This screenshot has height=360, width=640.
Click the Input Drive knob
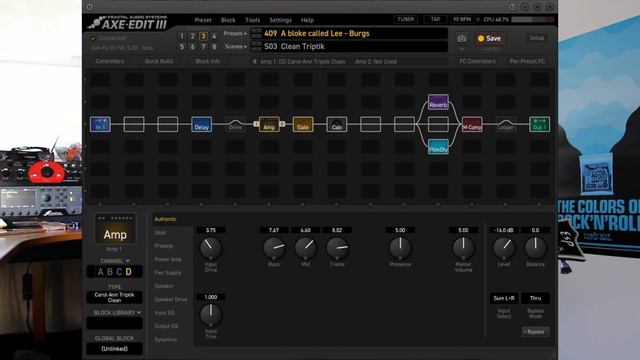211,248
